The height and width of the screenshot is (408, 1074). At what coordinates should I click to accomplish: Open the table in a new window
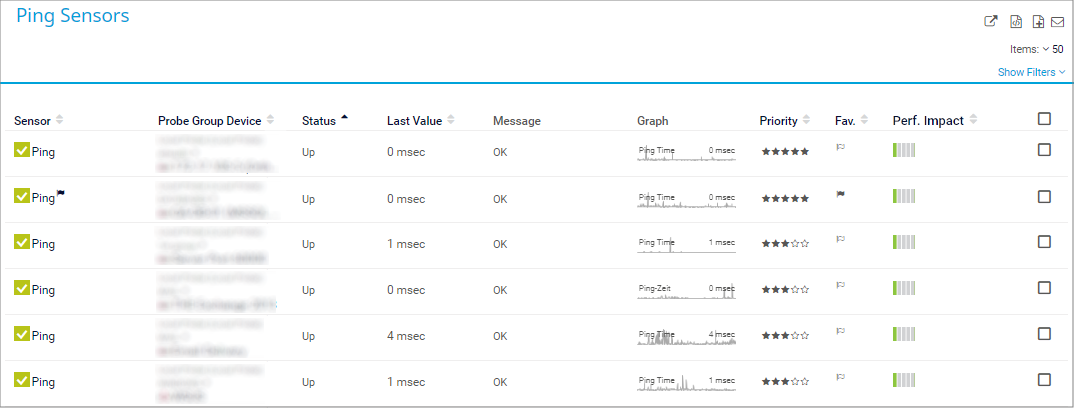(991, 22)
